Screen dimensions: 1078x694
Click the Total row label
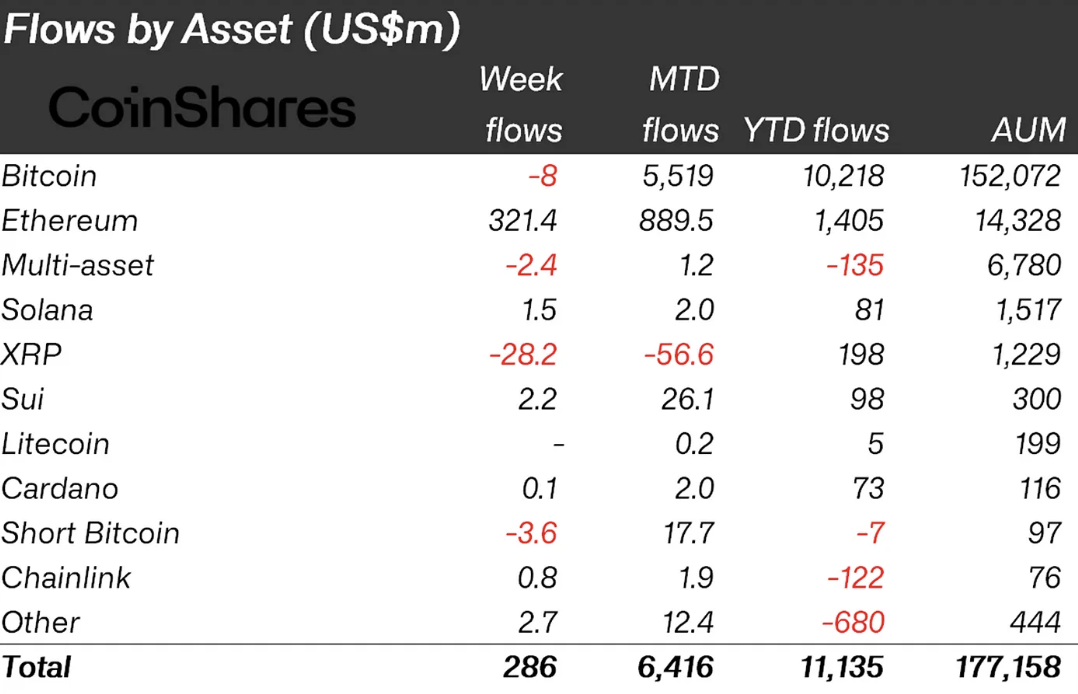[x=36, y=667]
